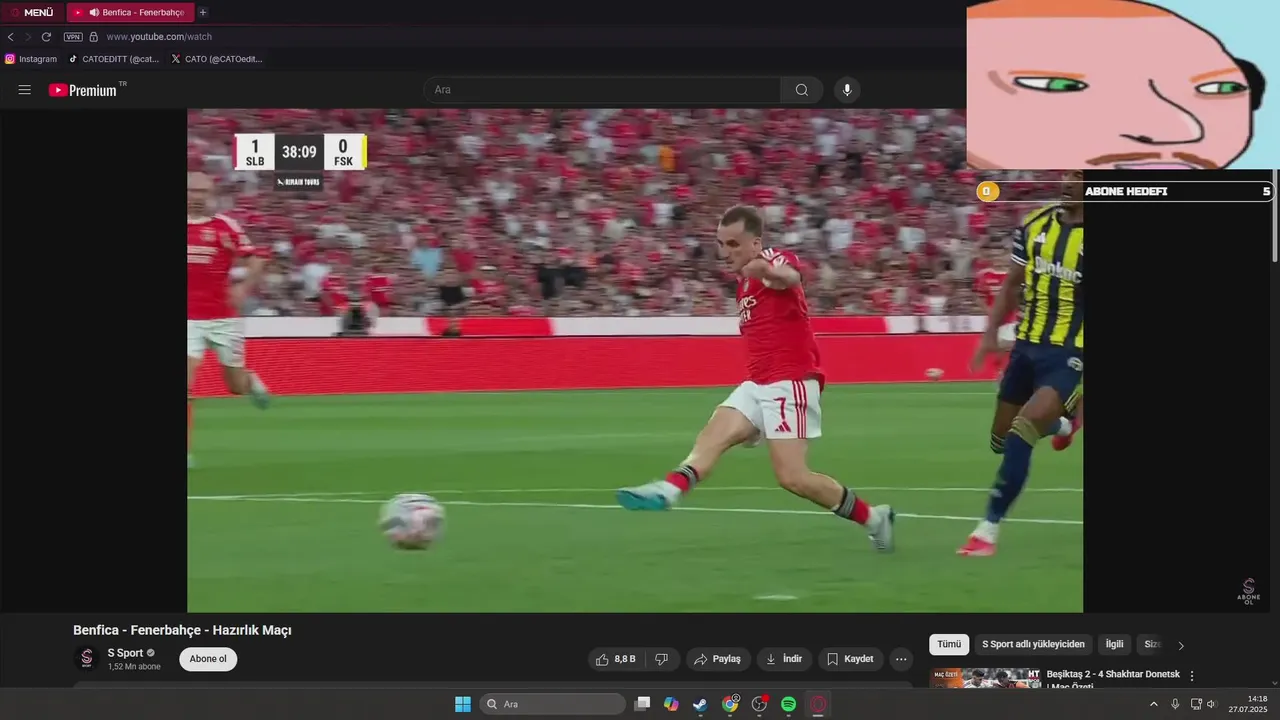The width and height of the screenshot is (1280, 720).
Task: Open a new tab with the plus button
Action: tap(203, 12)
